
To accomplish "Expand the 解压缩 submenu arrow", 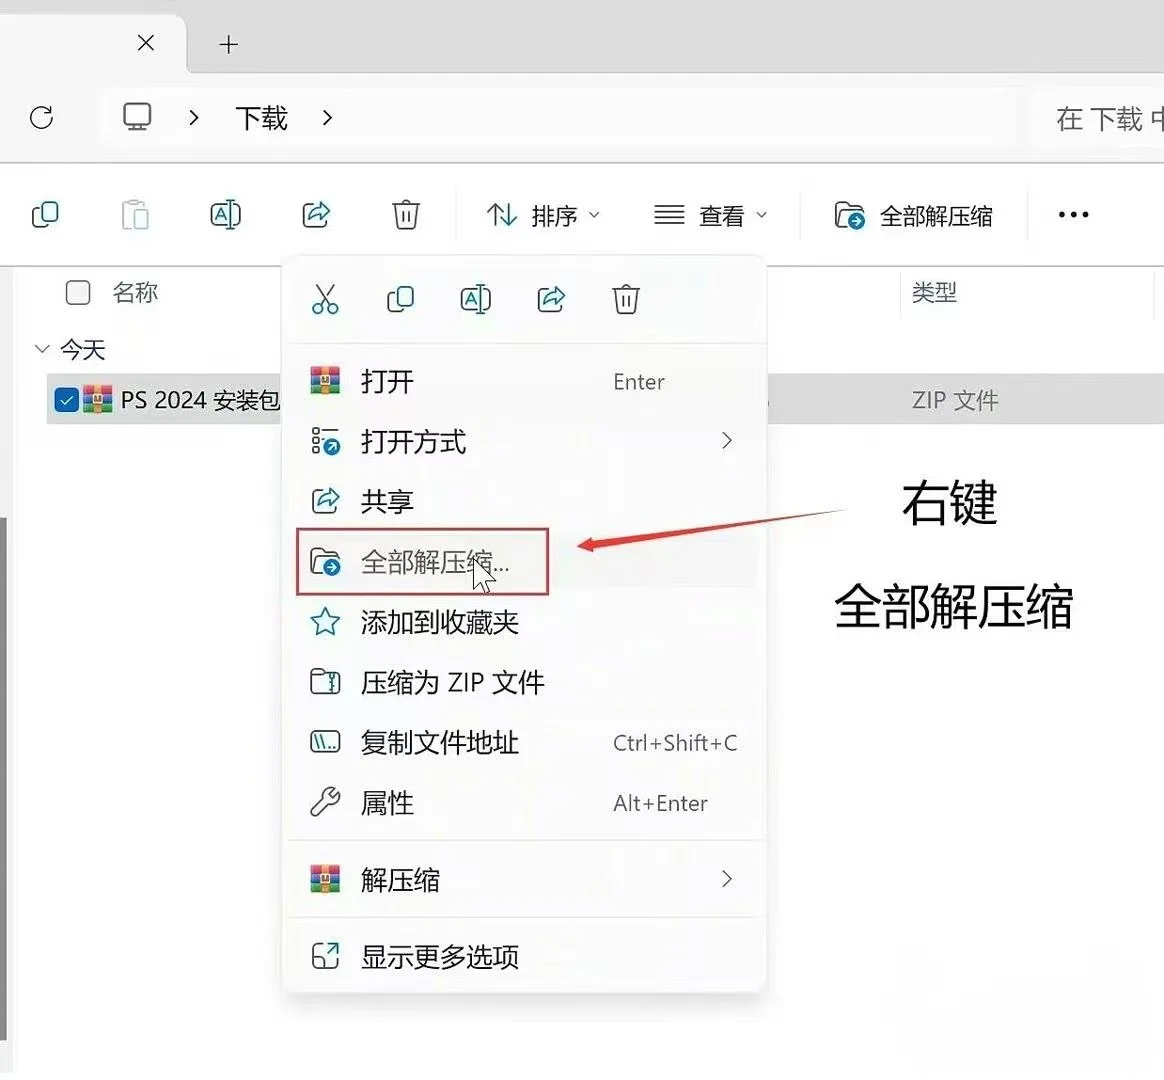I will 727,879.
